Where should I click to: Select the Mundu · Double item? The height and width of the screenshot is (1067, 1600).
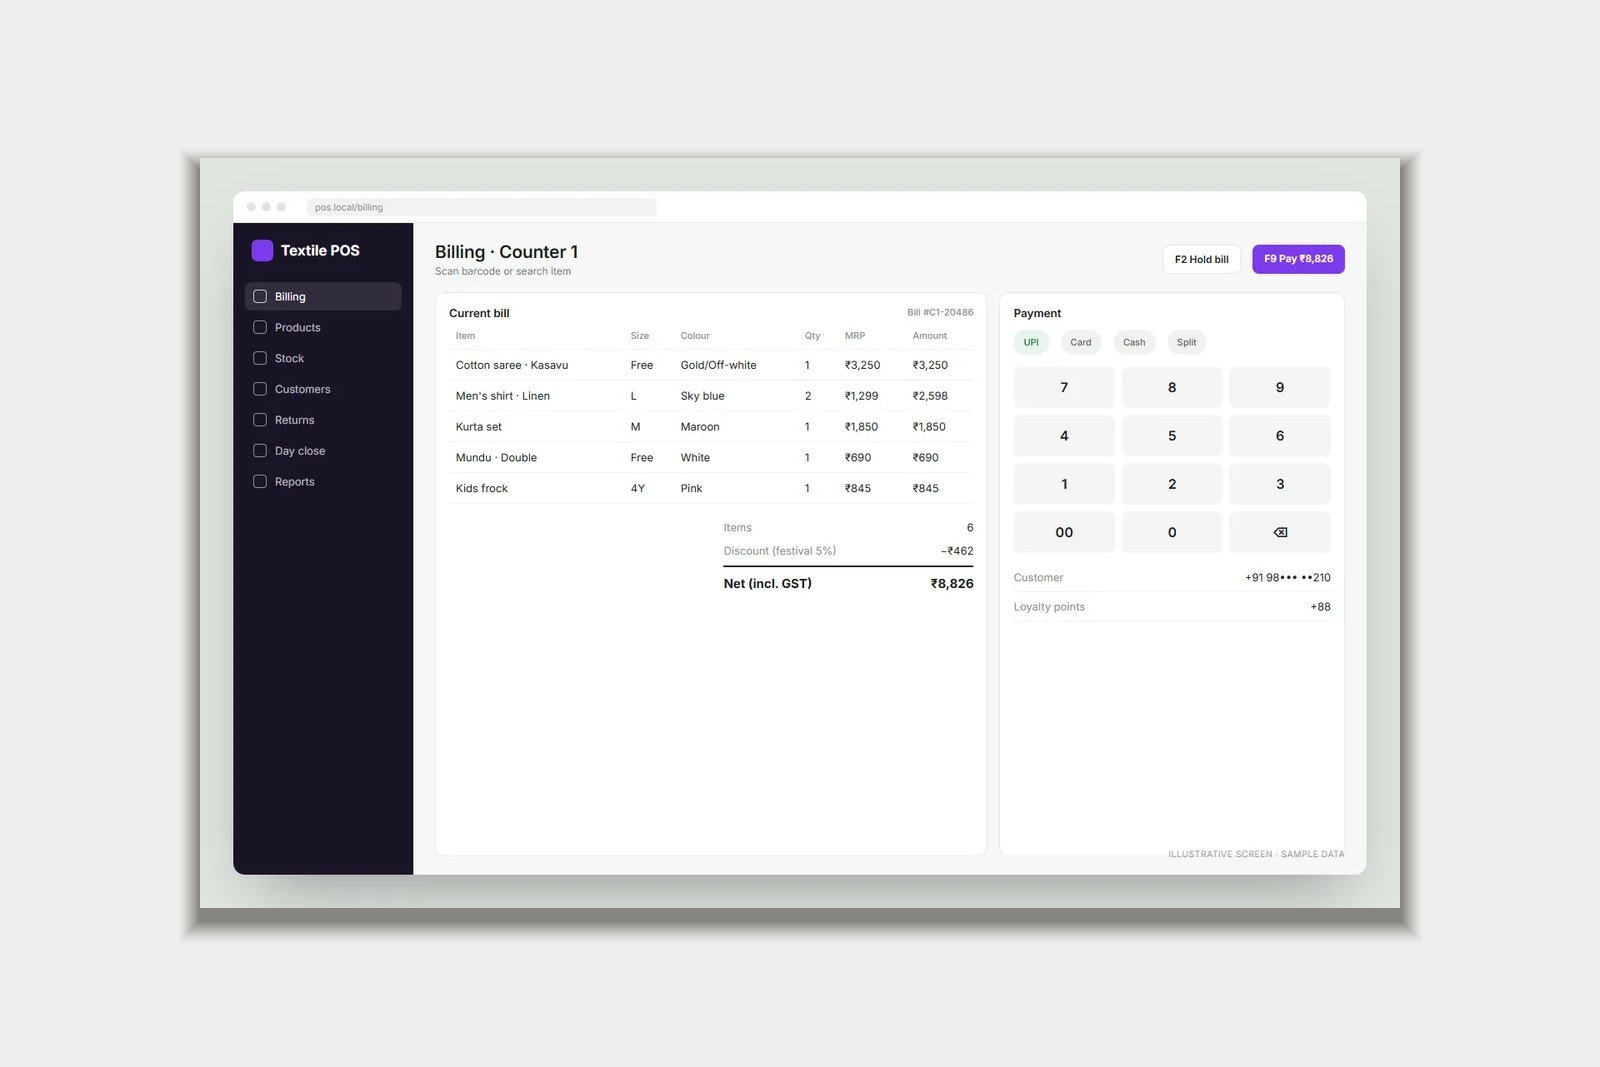(711, 457)
